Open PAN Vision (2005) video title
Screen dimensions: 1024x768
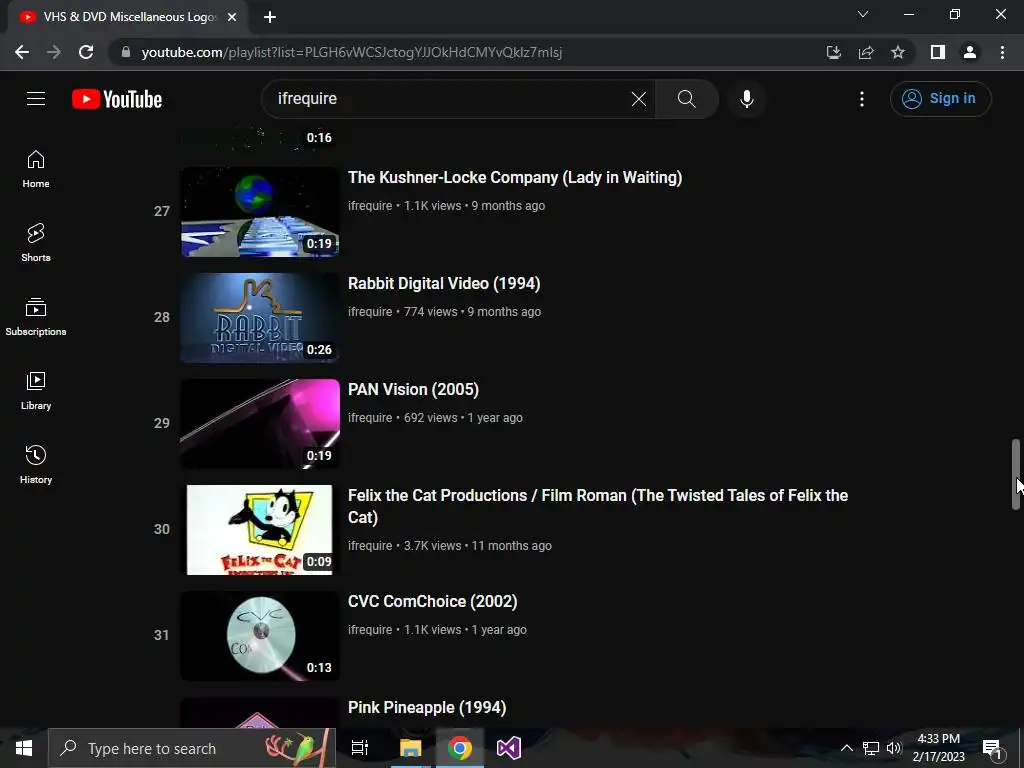pyautogui.click(x=413, y=389)
